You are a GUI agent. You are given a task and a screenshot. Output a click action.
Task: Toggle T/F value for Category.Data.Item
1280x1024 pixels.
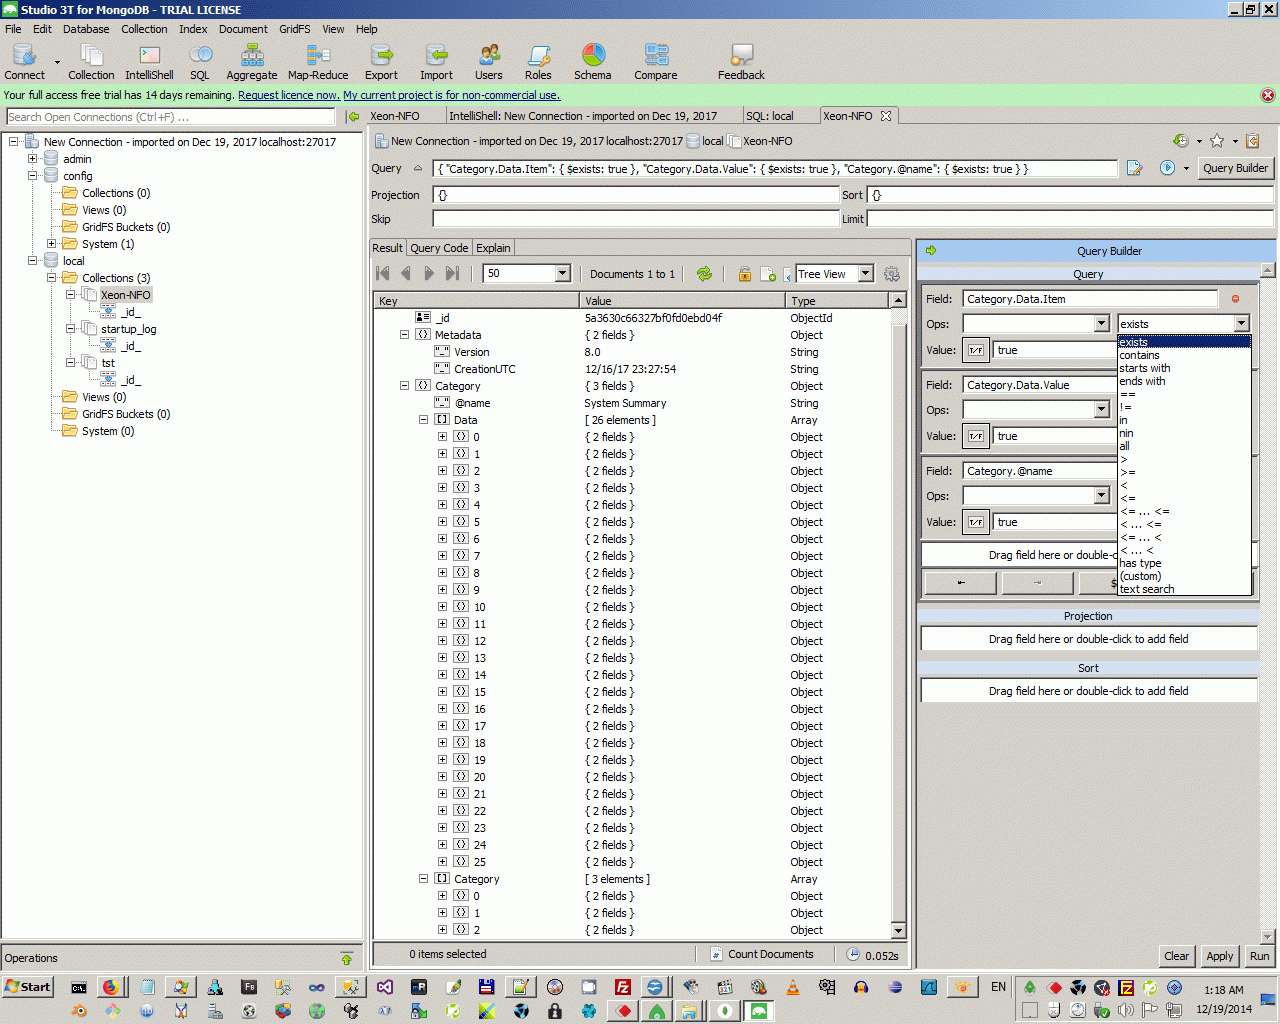975,350
